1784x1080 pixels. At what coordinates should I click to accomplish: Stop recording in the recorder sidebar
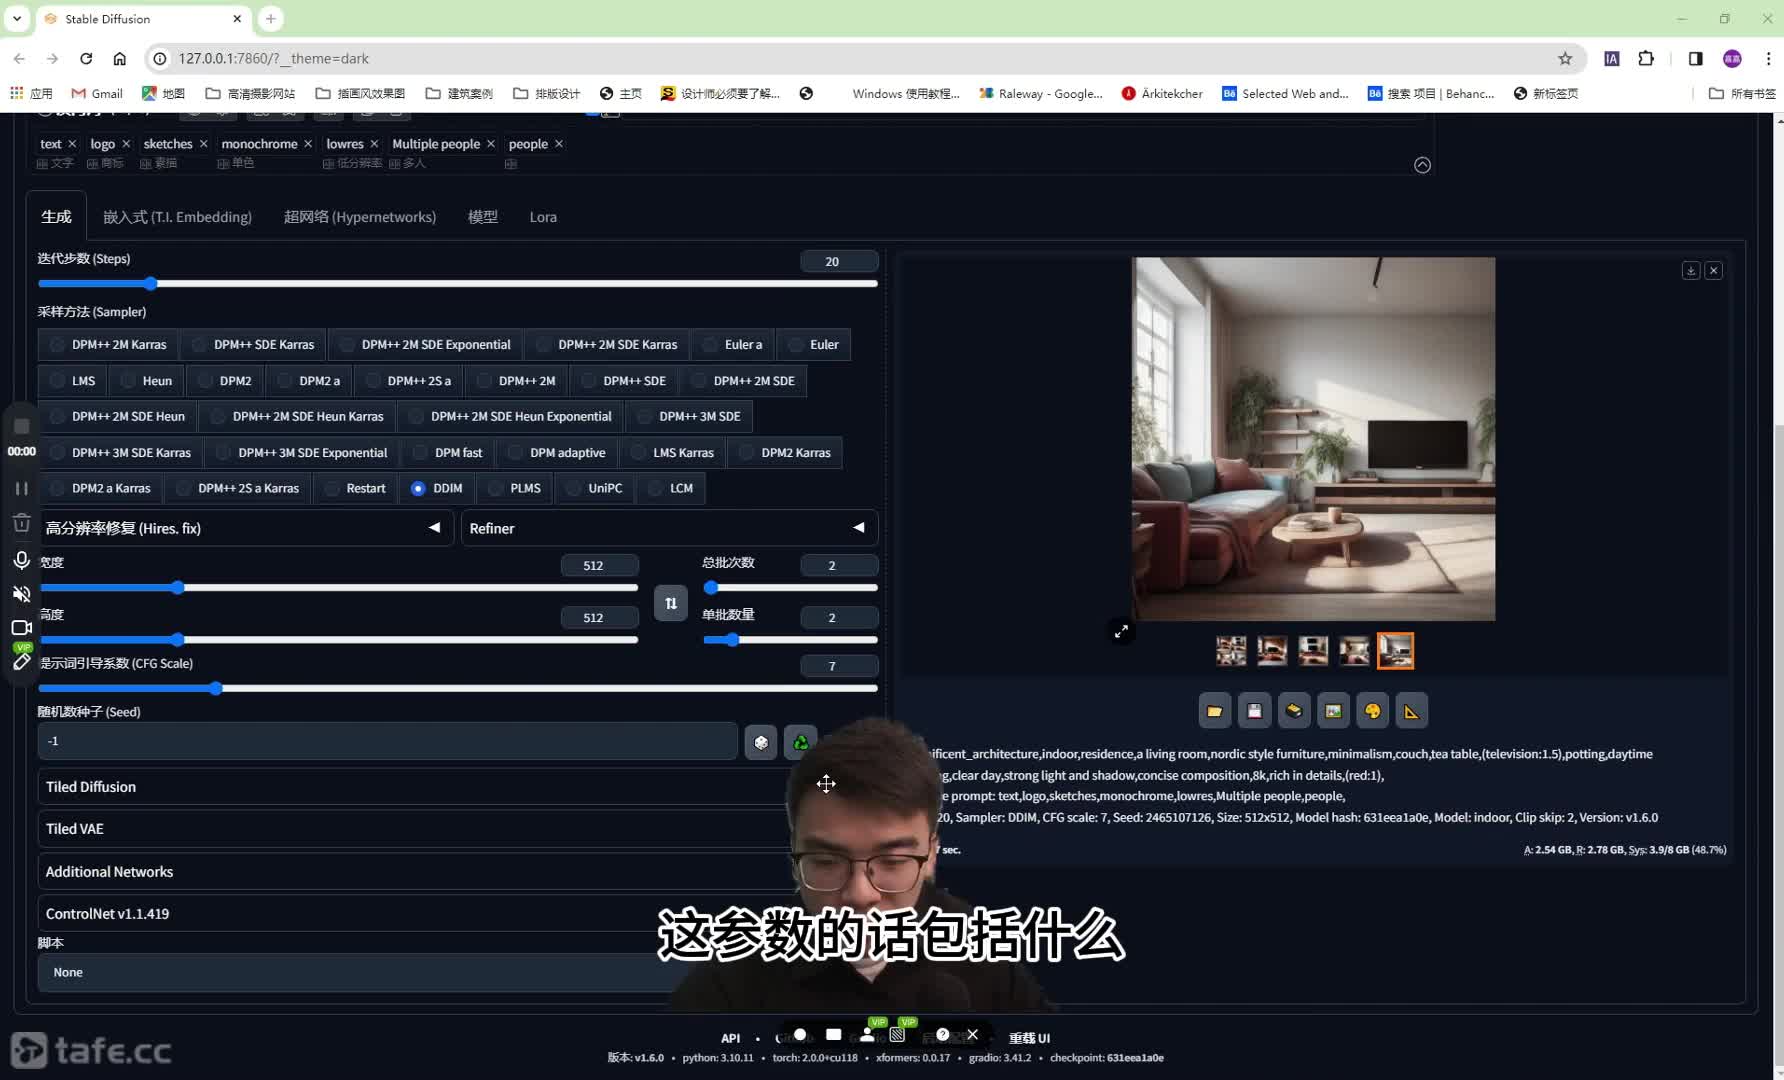(21, 426)
